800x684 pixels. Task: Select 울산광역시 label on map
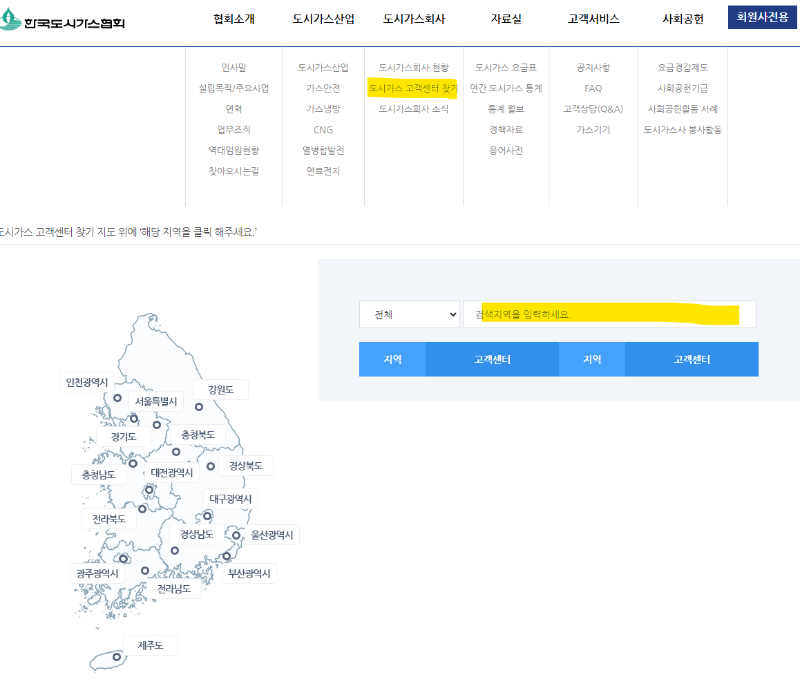tap(272, 535)
